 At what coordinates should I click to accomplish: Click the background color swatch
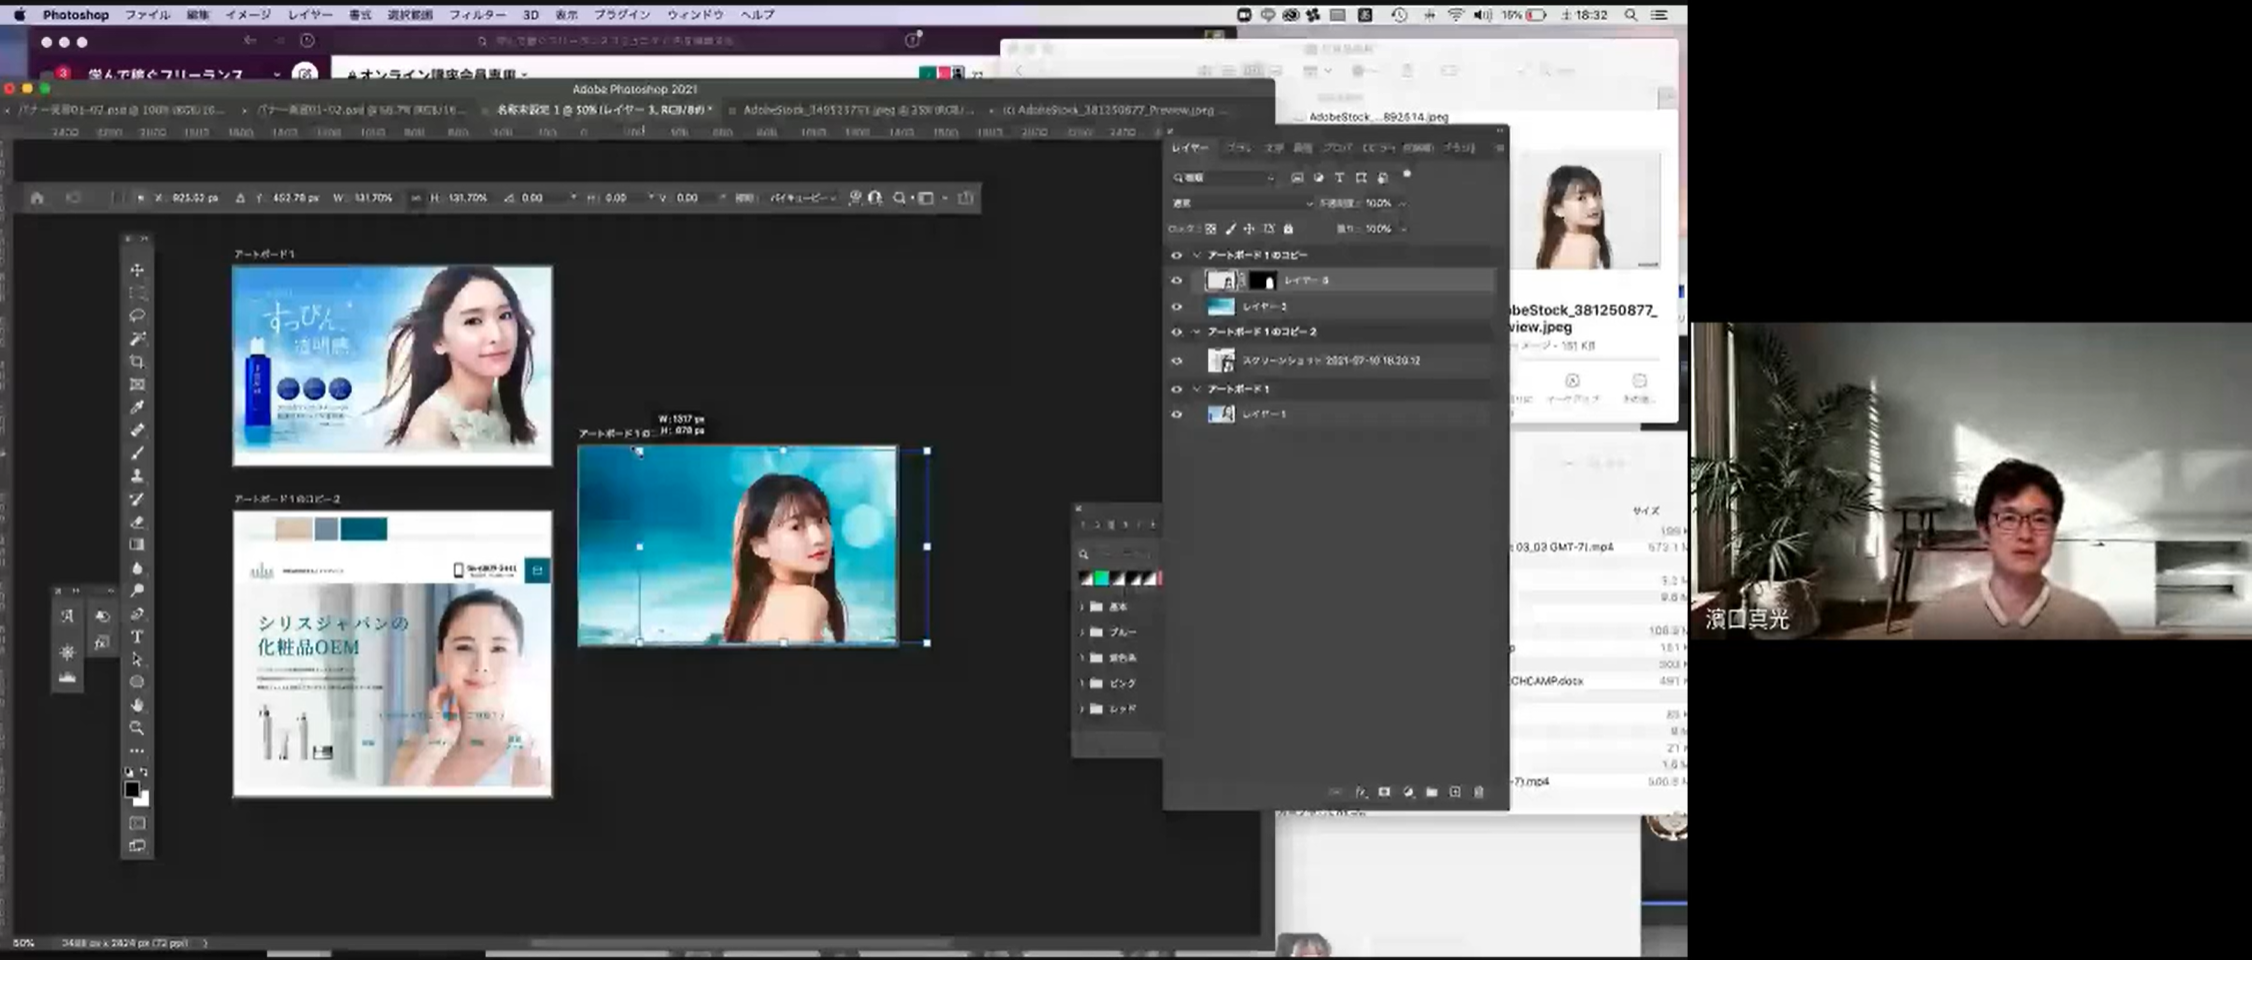(x=142, y=799)
